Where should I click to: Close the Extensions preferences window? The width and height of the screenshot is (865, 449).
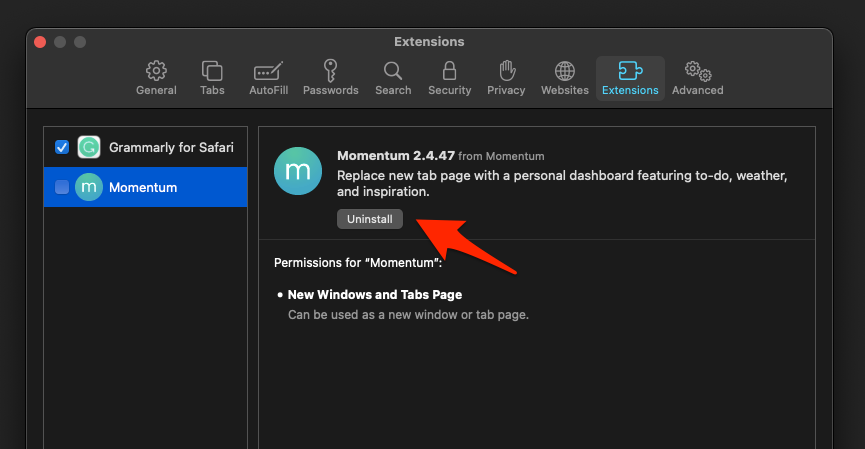pyautogui.click(x=41, y=42)
